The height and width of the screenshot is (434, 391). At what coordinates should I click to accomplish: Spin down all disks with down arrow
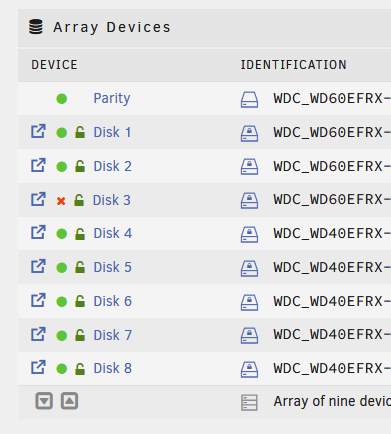pos(44,401)
